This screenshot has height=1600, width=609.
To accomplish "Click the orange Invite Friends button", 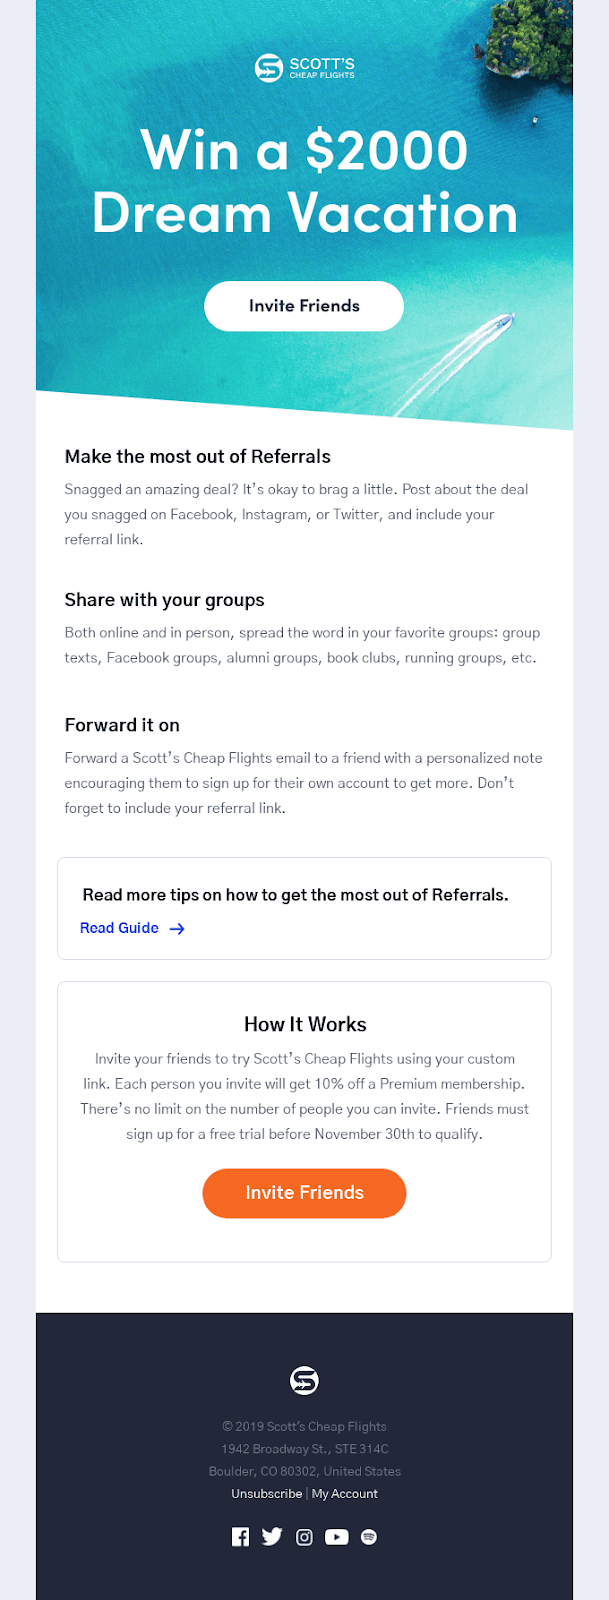I will click(304, 1193).
